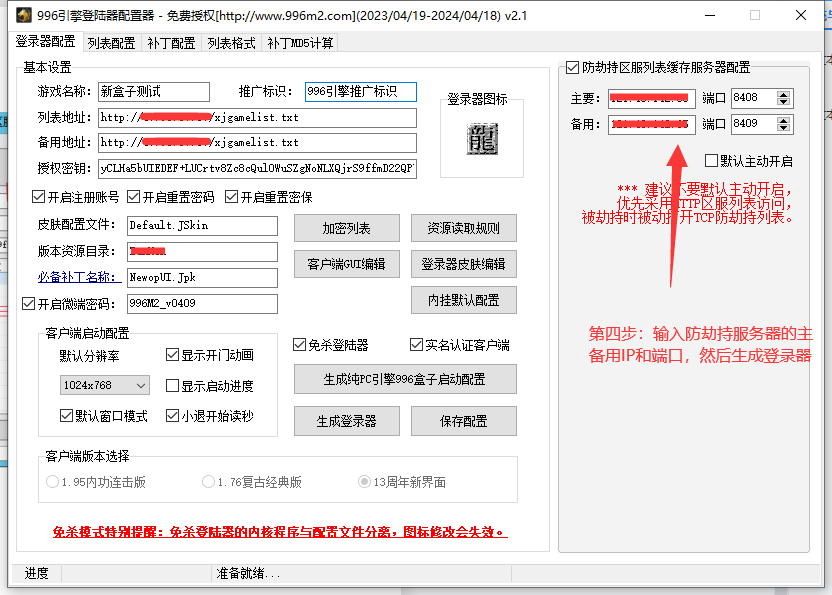
Task: Select the 1.76复古经典版 radio option
Action: pos(208,482)
